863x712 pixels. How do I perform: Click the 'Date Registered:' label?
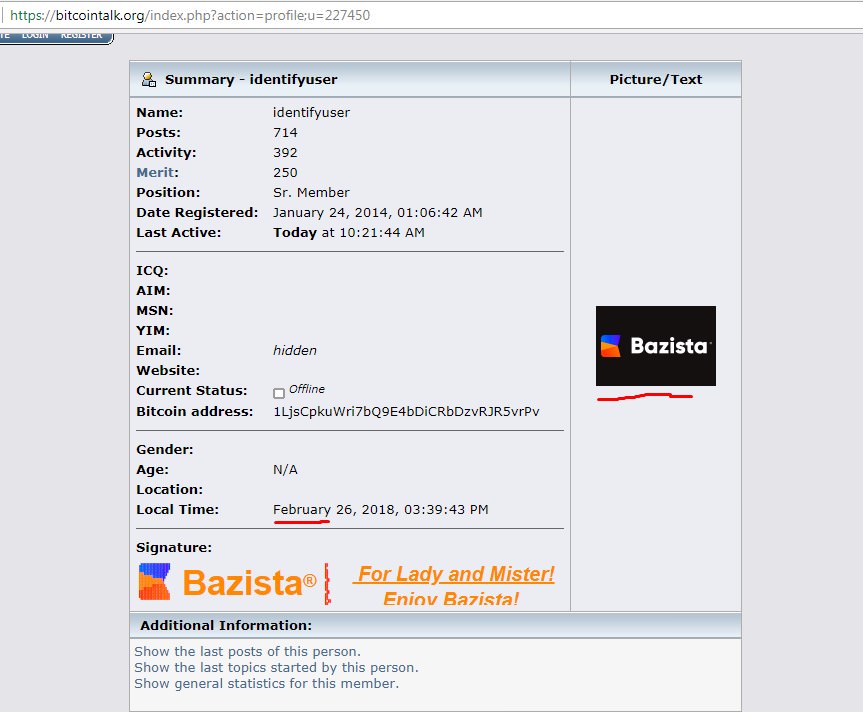(197, 212)
